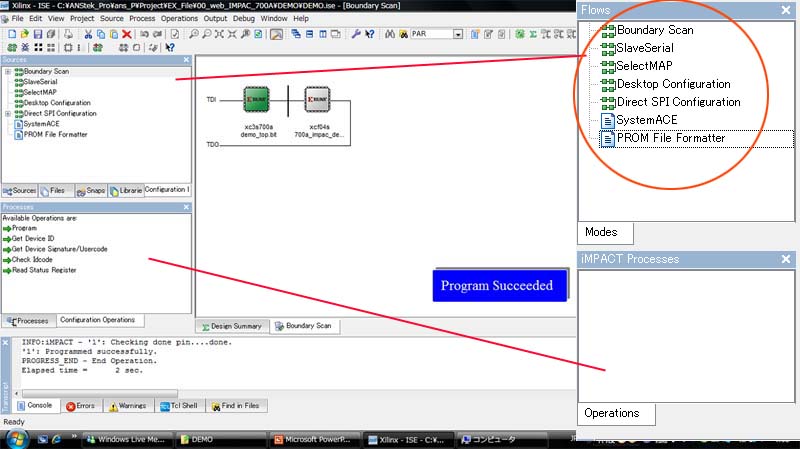Image resolution: width=800 pixels, height=449 pixels.
Task: Open the Output menu
Action: [x=215, y=18]
